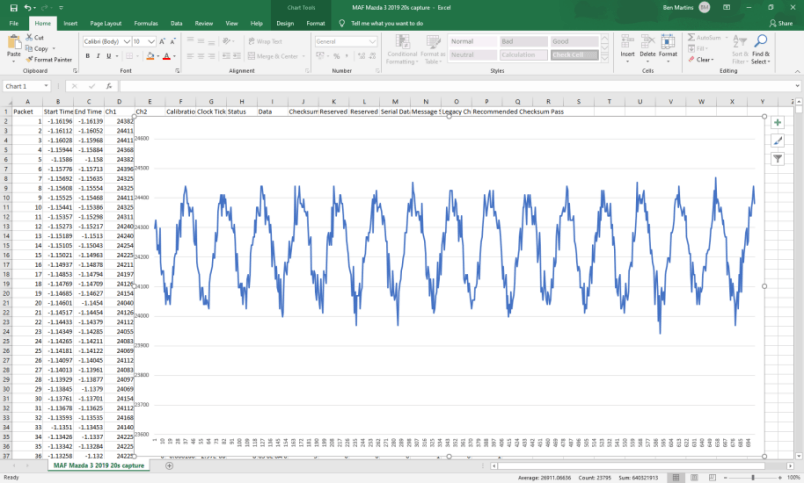Toggle Bold formatting

[88, 56]
